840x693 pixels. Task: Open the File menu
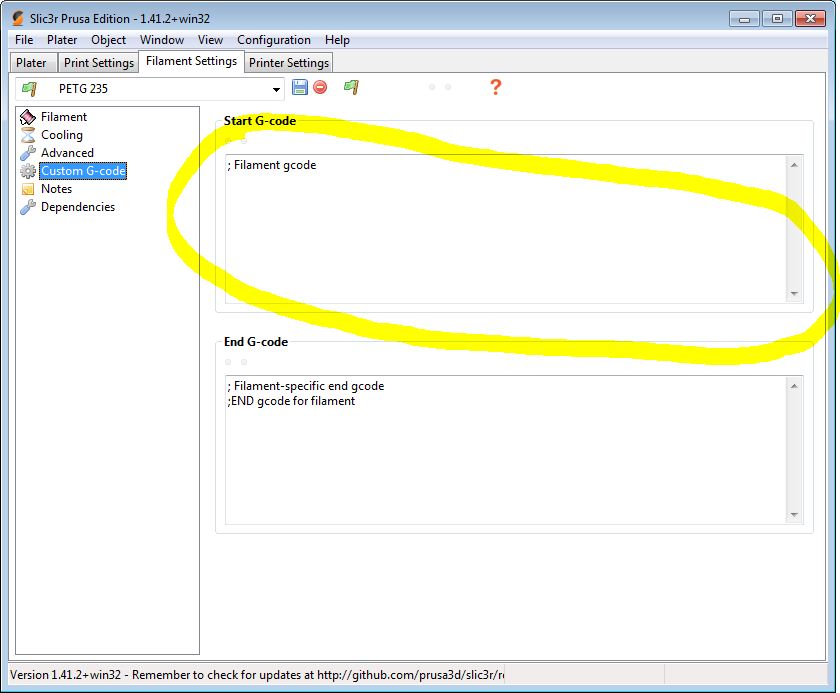(x=24, y=40)
